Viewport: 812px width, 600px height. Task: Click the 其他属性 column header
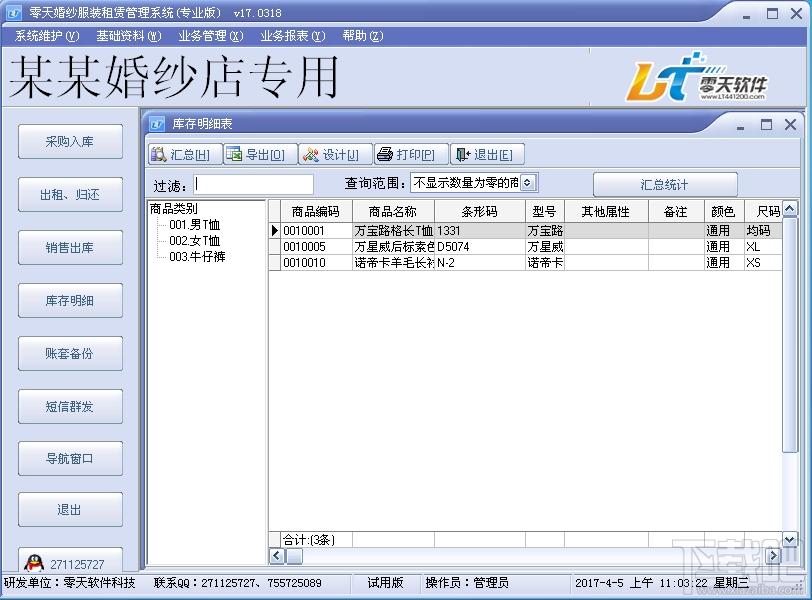(x=606, y=211)
